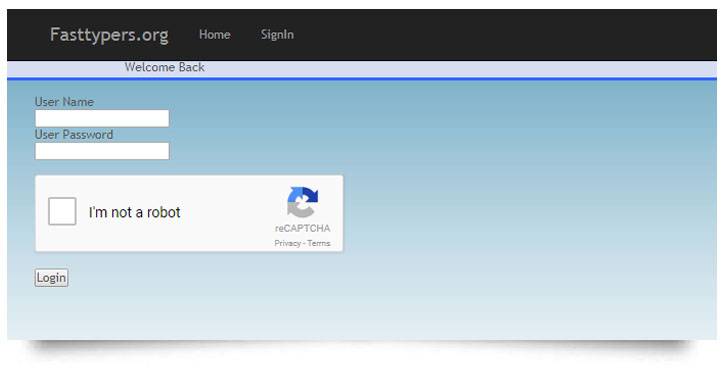
Task: Click the I'm not a robot text
Action: pos(135,212)
